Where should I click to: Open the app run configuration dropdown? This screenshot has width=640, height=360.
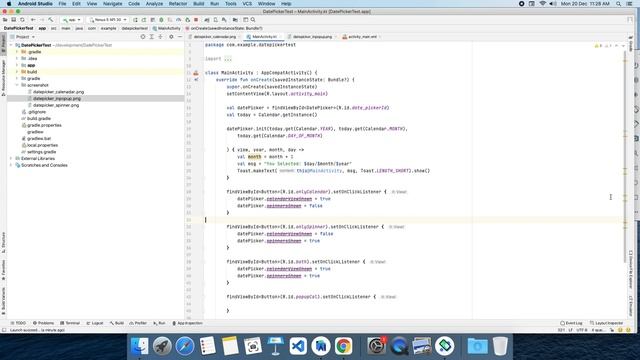click(72, 20)
